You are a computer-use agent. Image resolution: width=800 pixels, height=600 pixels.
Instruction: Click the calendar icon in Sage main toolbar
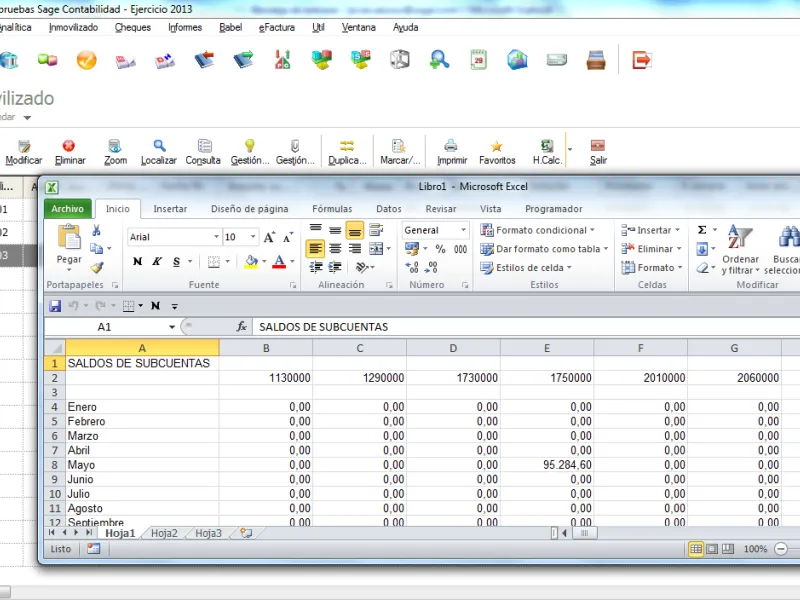479,60
